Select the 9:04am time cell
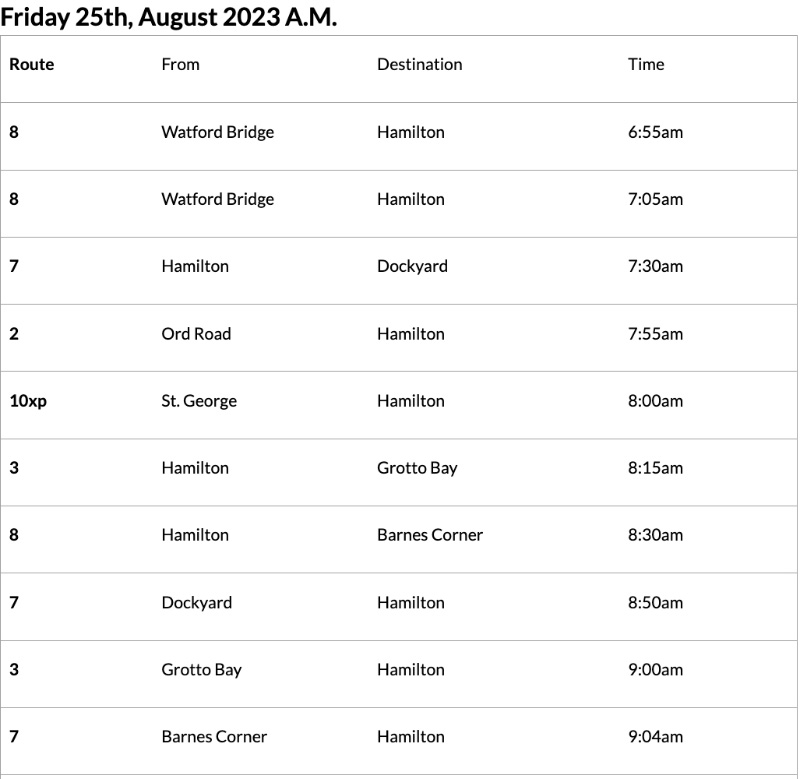 pos(655,736)
